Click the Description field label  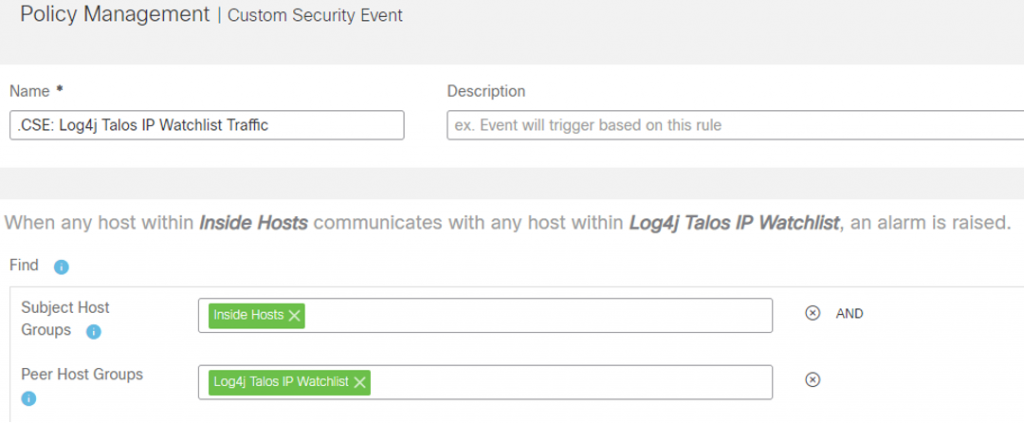[486, 91]
